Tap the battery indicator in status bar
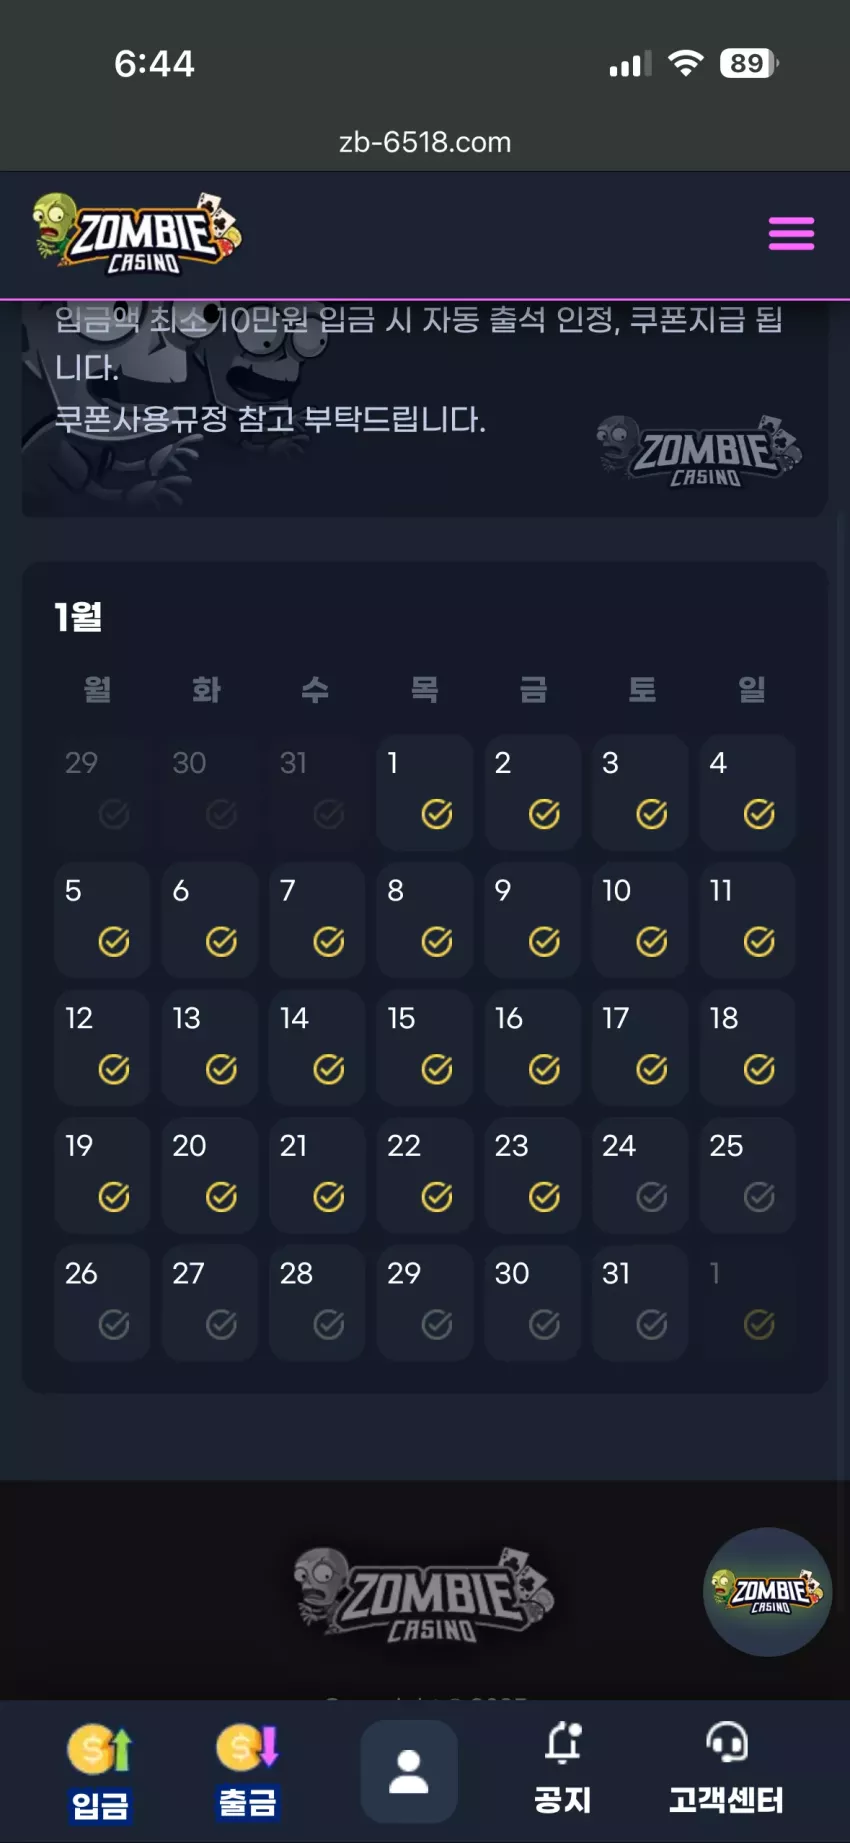Screen dimensions: 850x1843 coord(749,63)
